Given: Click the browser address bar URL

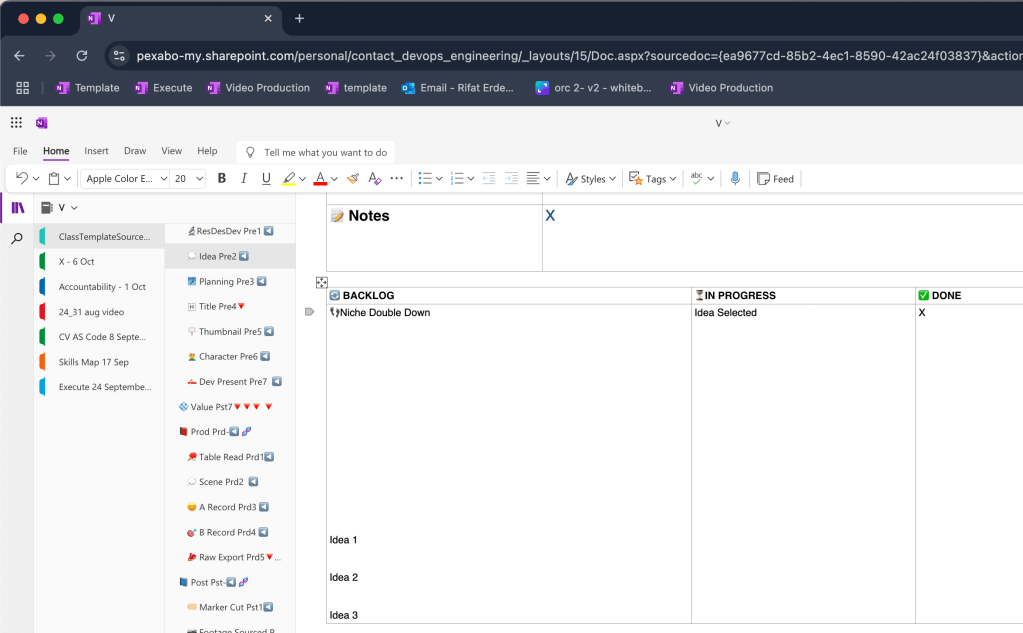Looking at the screenshot, I should pos(578,56).
